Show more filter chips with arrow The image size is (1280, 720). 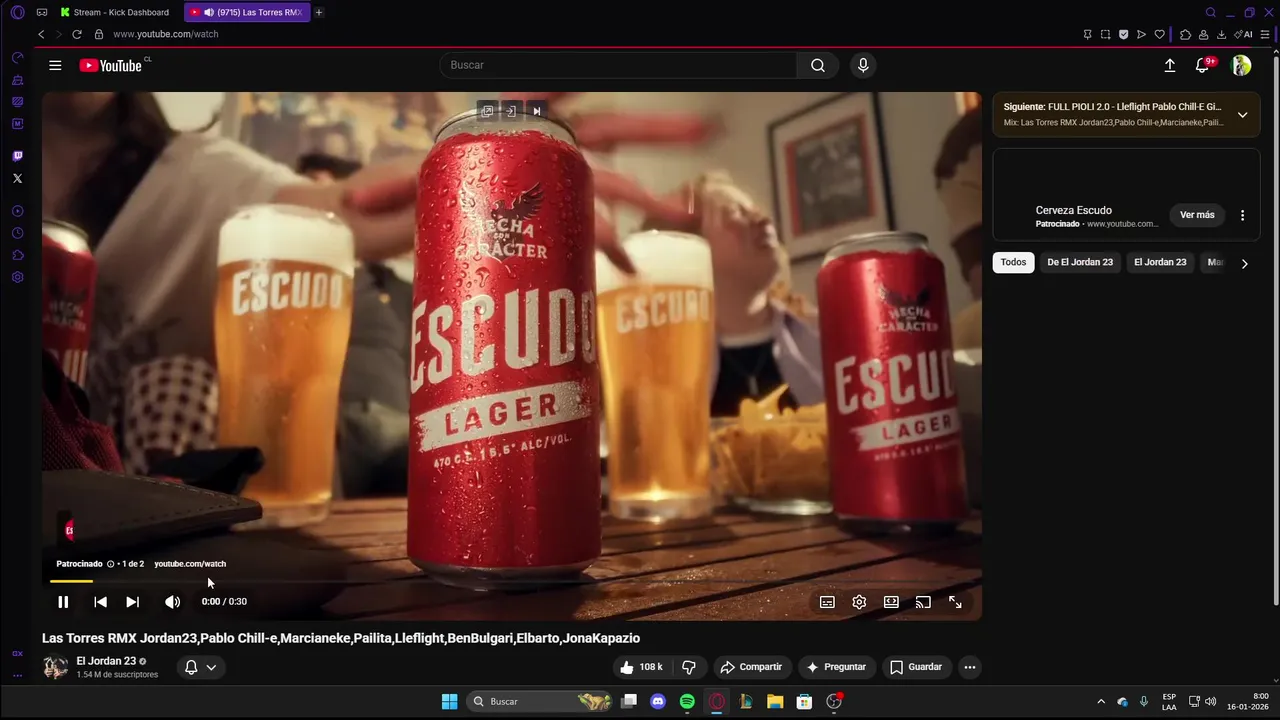pos(1244,264)
